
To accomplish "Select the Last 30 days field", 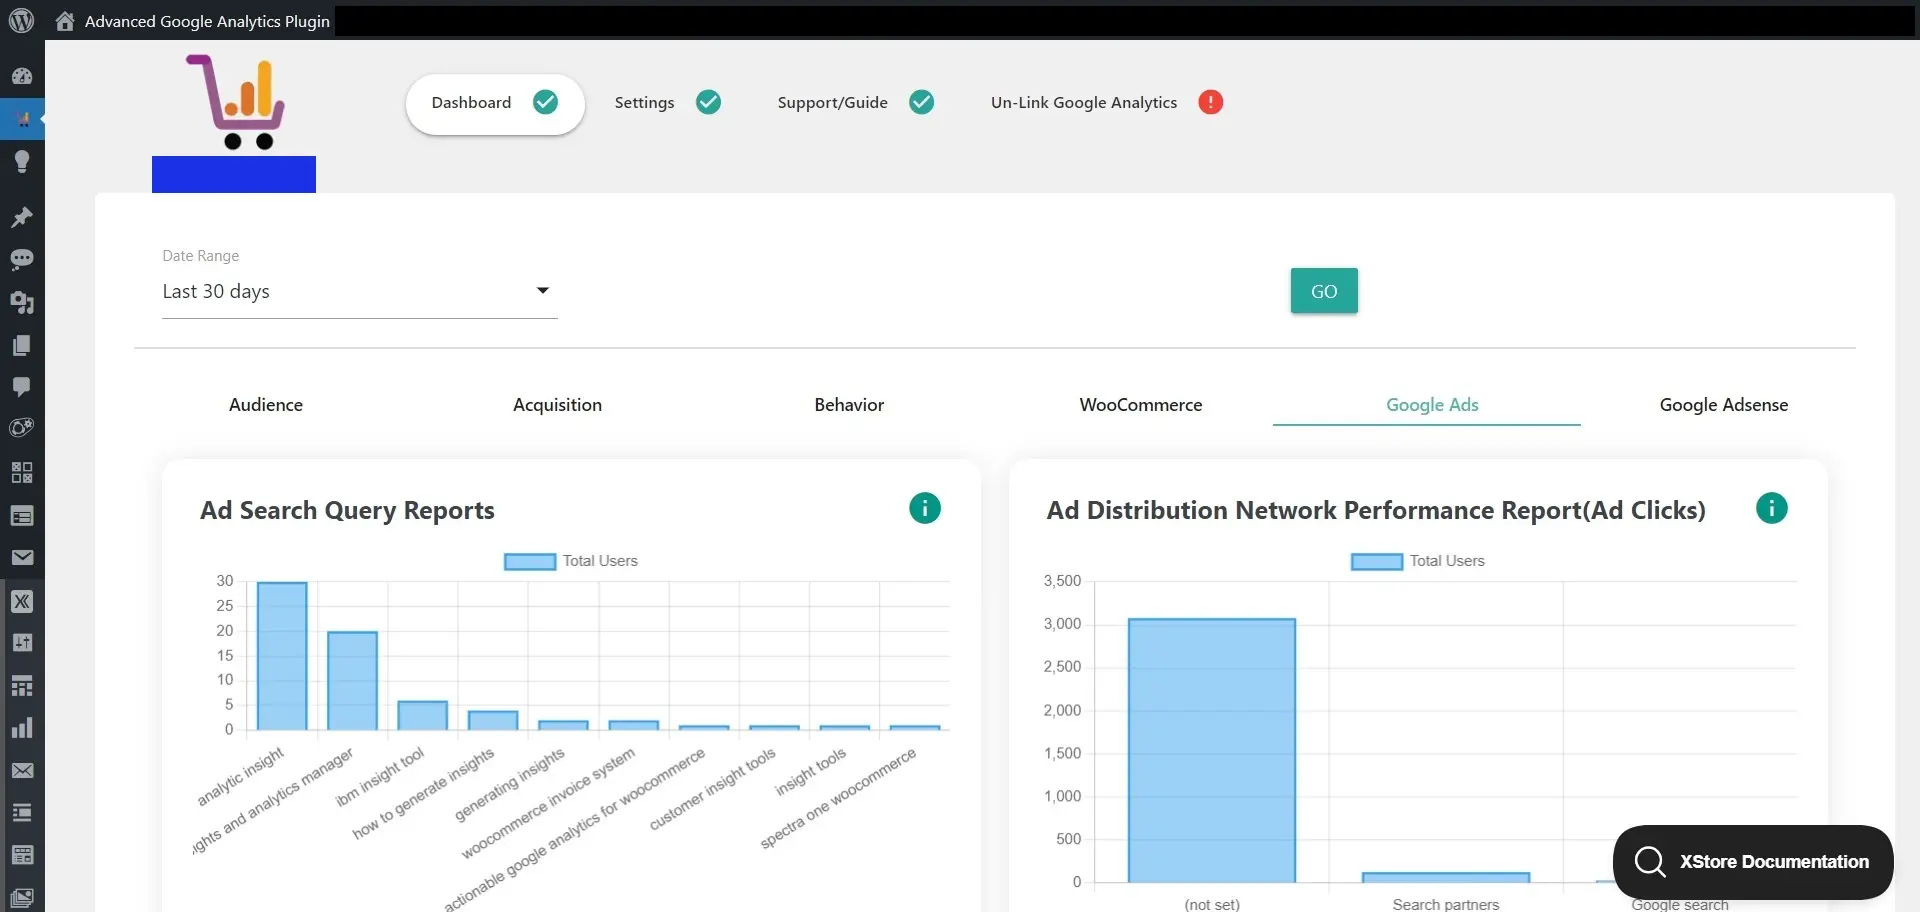I will click(x=360, y=292).
